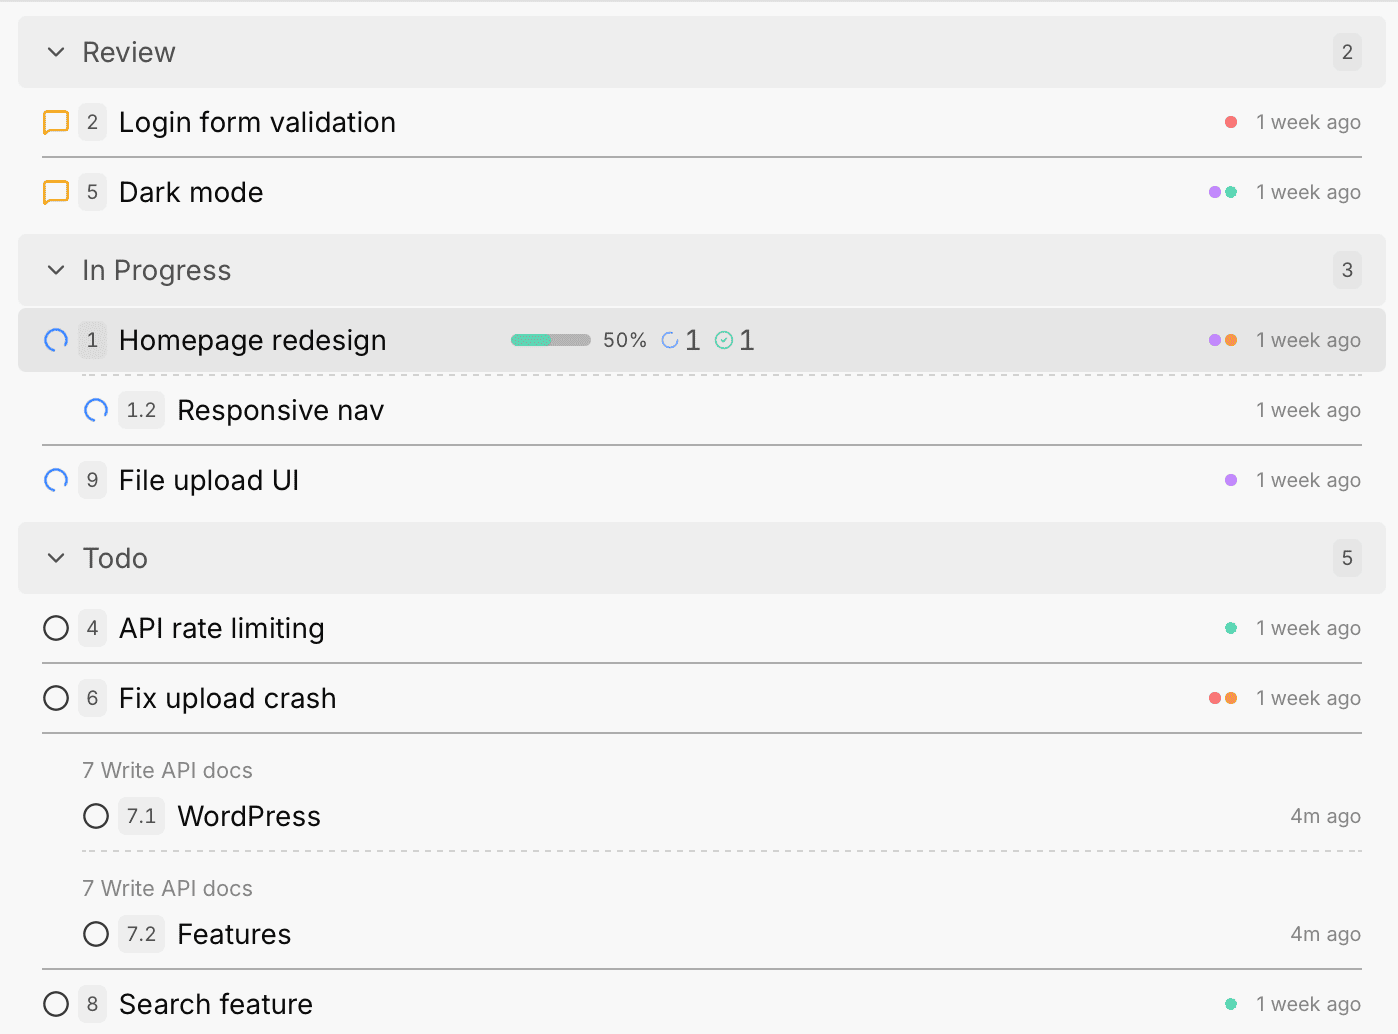The image size is (1398, 1034).
Task: Mark Search feature done with status circle
Action: click(x=55, y=1004)
